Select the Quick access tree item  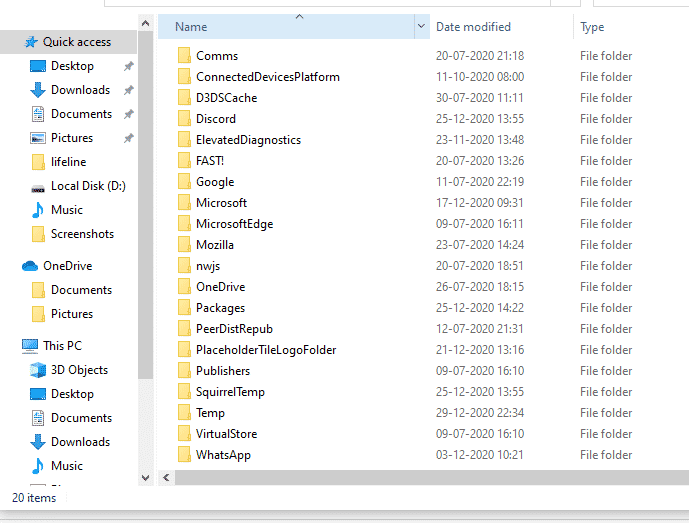tap(69, 42)
